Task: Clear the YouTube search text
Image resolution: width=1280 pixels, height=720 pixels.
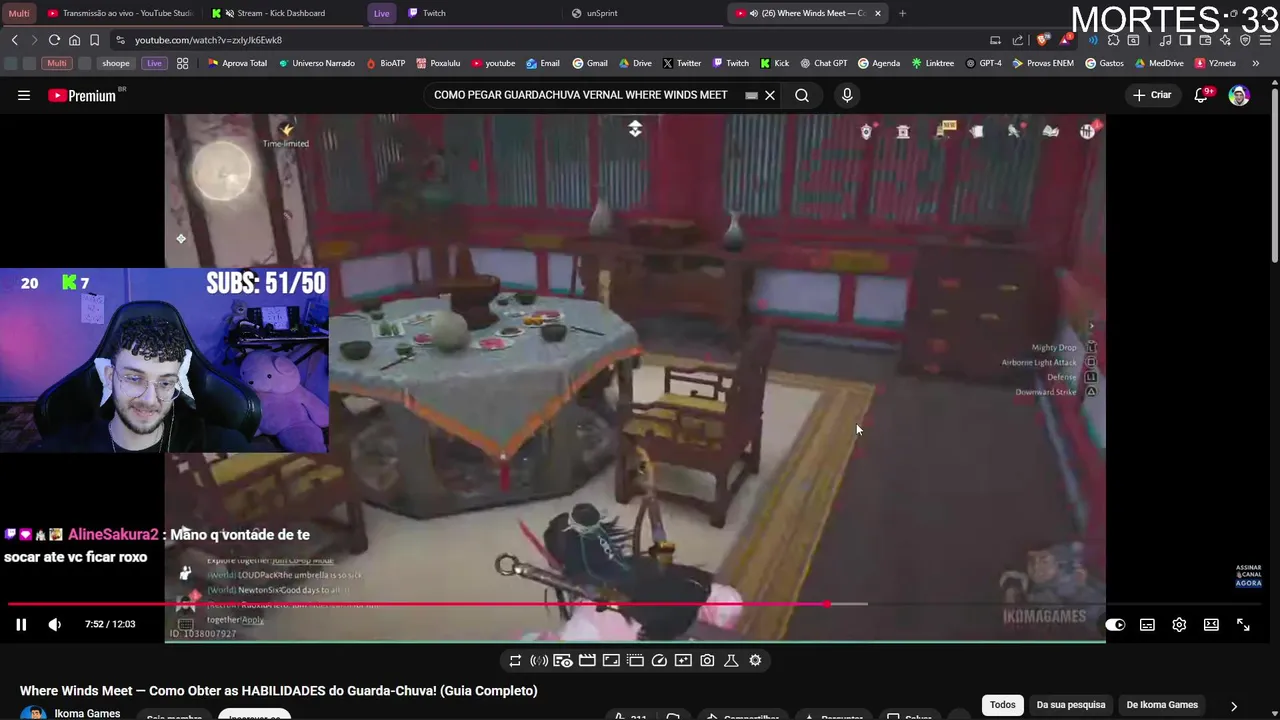Action: point(770,95)
